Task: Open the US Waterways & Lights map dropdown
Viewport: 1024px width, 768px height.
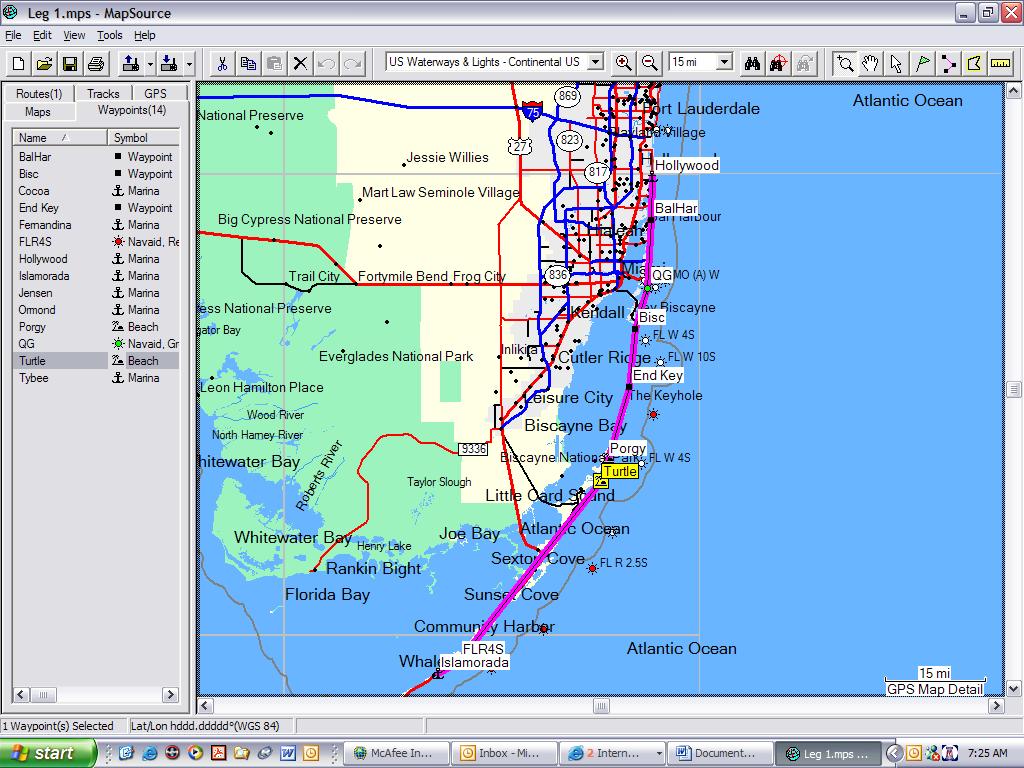Action: tap(595, 62)
